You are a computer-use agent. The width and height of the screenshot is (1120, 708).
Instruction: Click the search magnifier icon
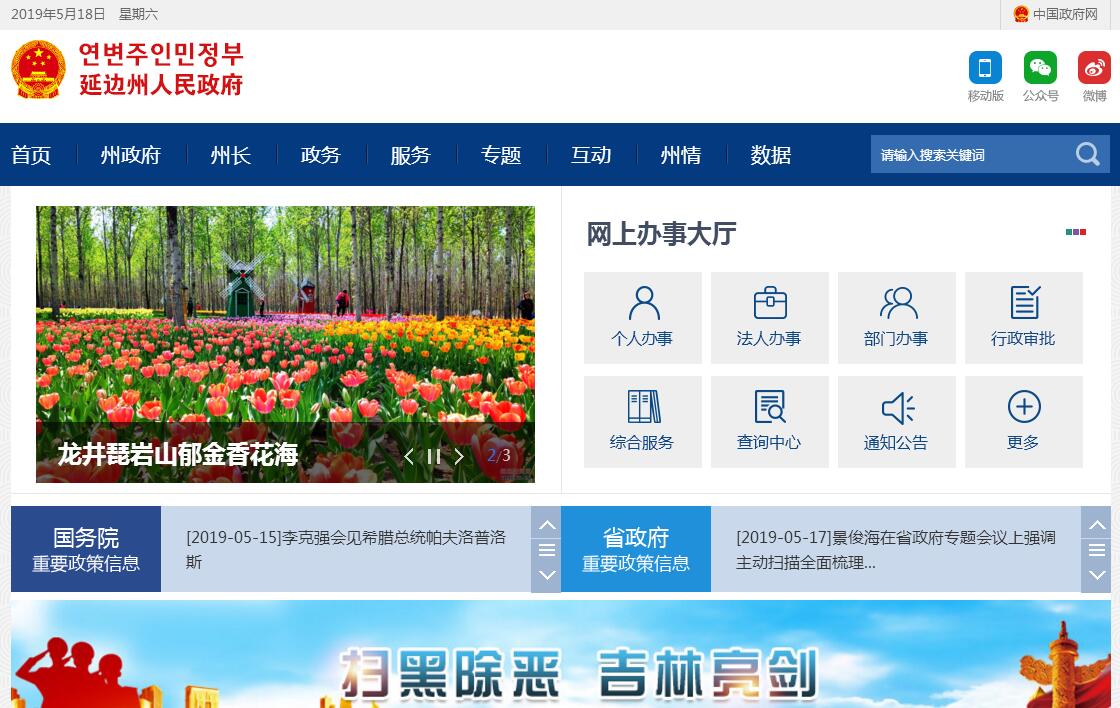(x=1087, y=154)
